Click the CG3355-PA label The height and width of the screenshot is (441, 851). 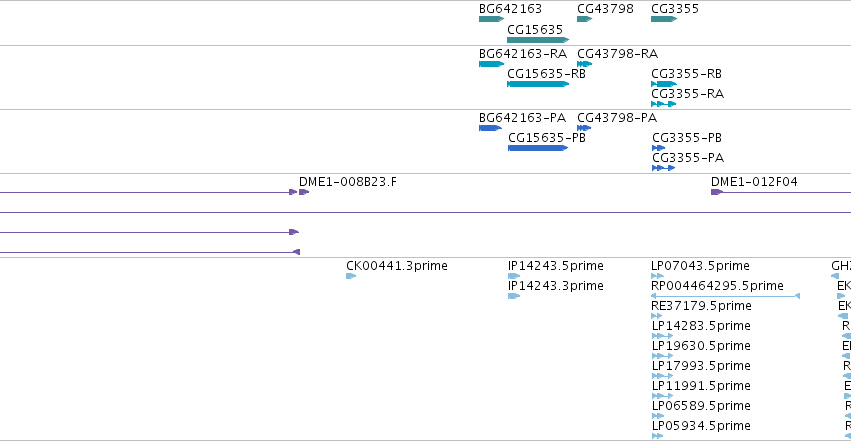pyautogui.click(x=688, y=158)
